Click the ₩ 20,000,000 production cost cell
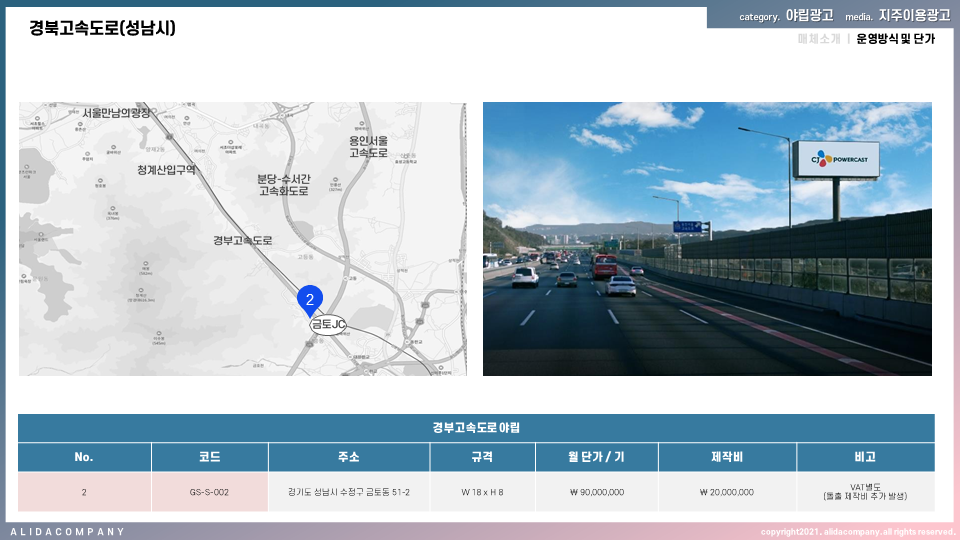 [x=727, y=492]
